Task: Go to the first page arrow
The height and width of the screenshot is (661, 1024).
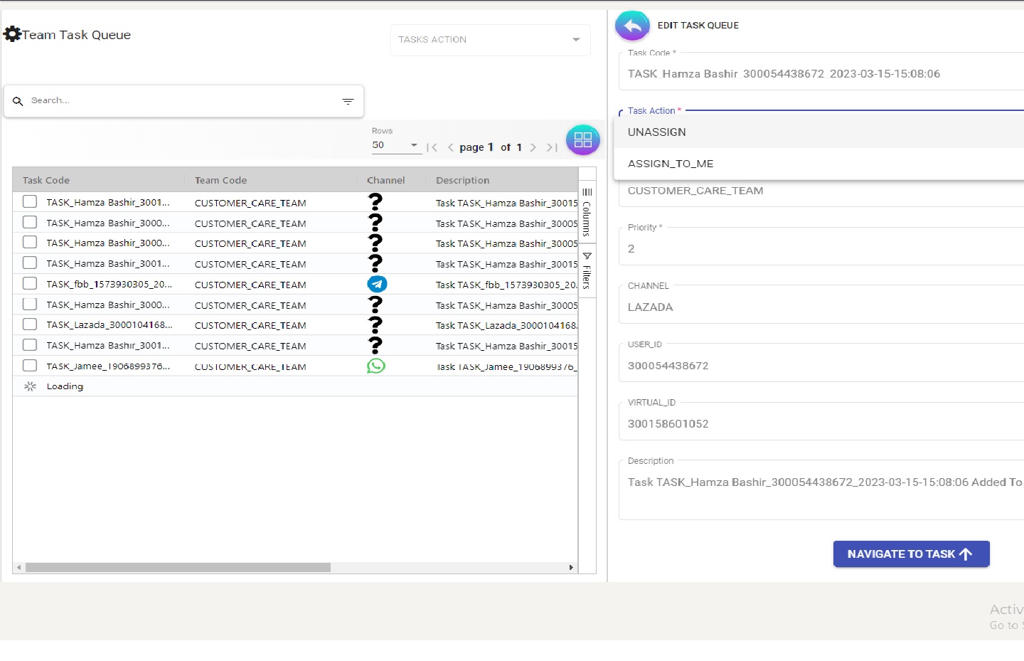Action: (x=432, y=148)
